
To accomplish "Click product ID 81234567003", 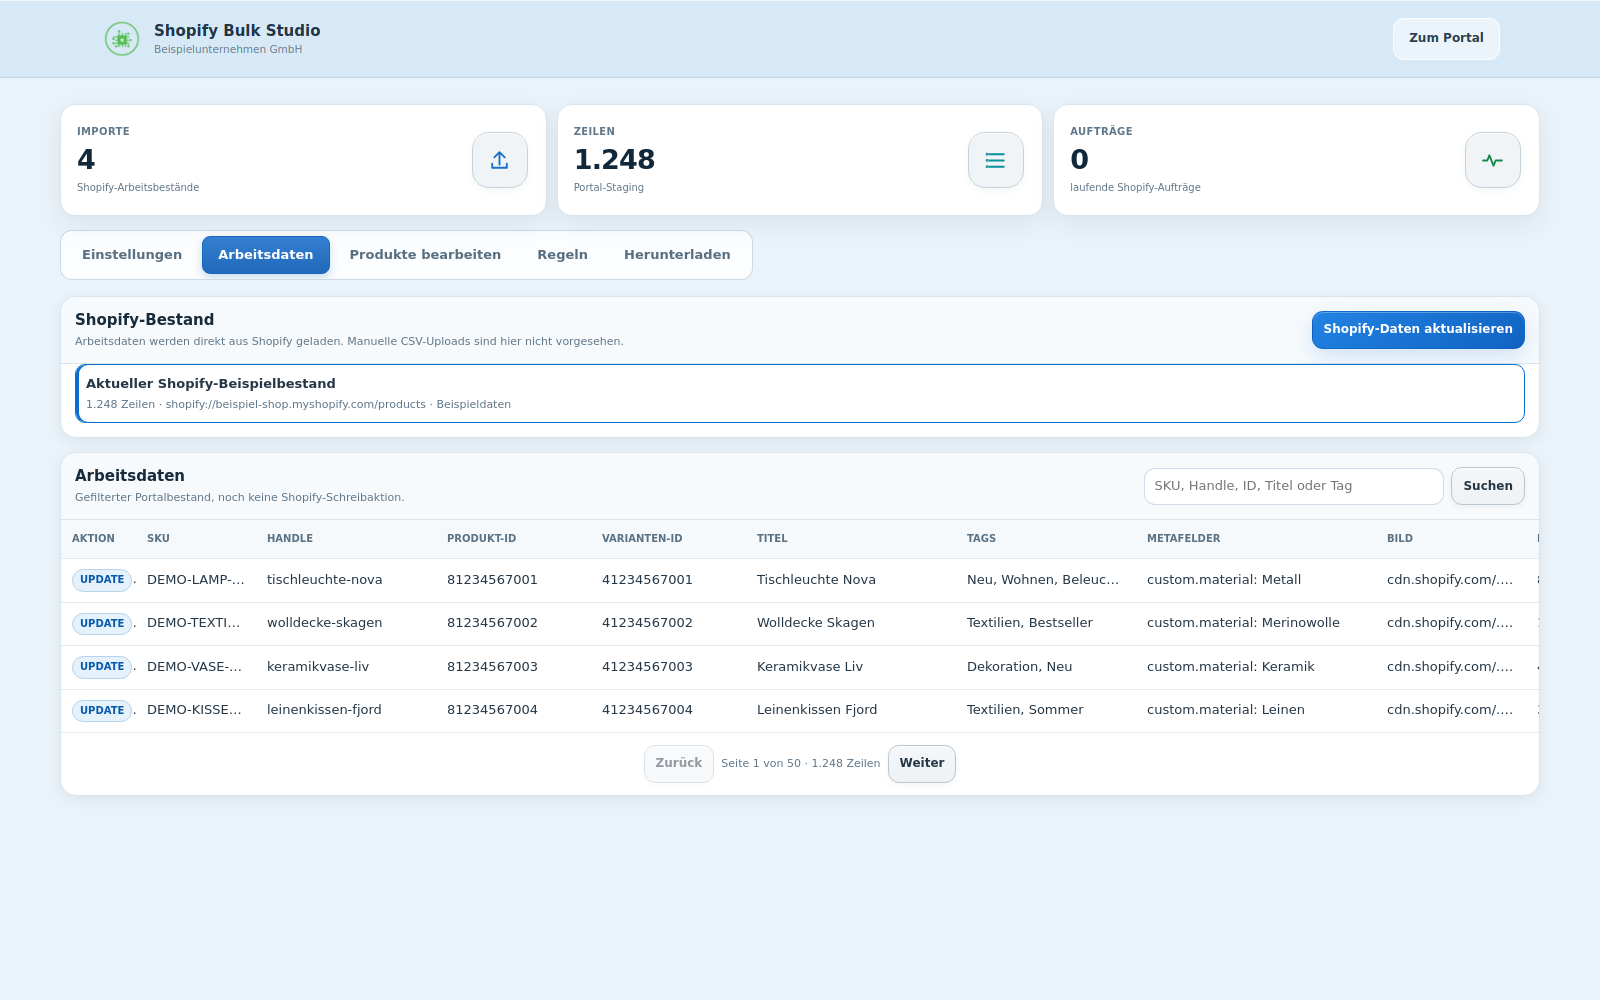I will click(x=492, y=667).
